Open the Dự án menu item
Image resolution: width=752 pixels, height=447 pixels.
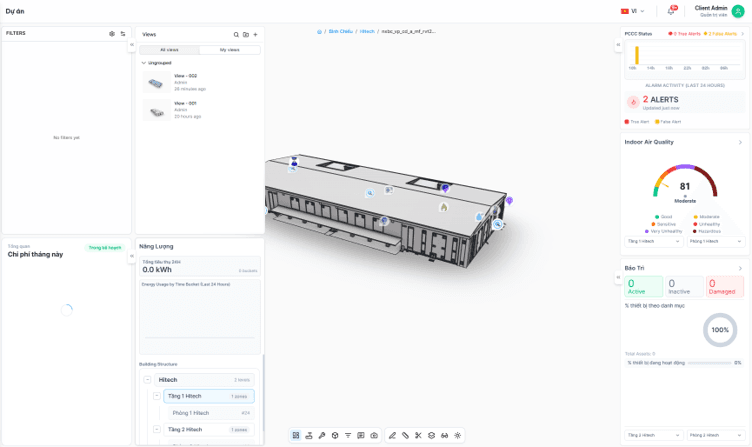[x=15, y=11]
